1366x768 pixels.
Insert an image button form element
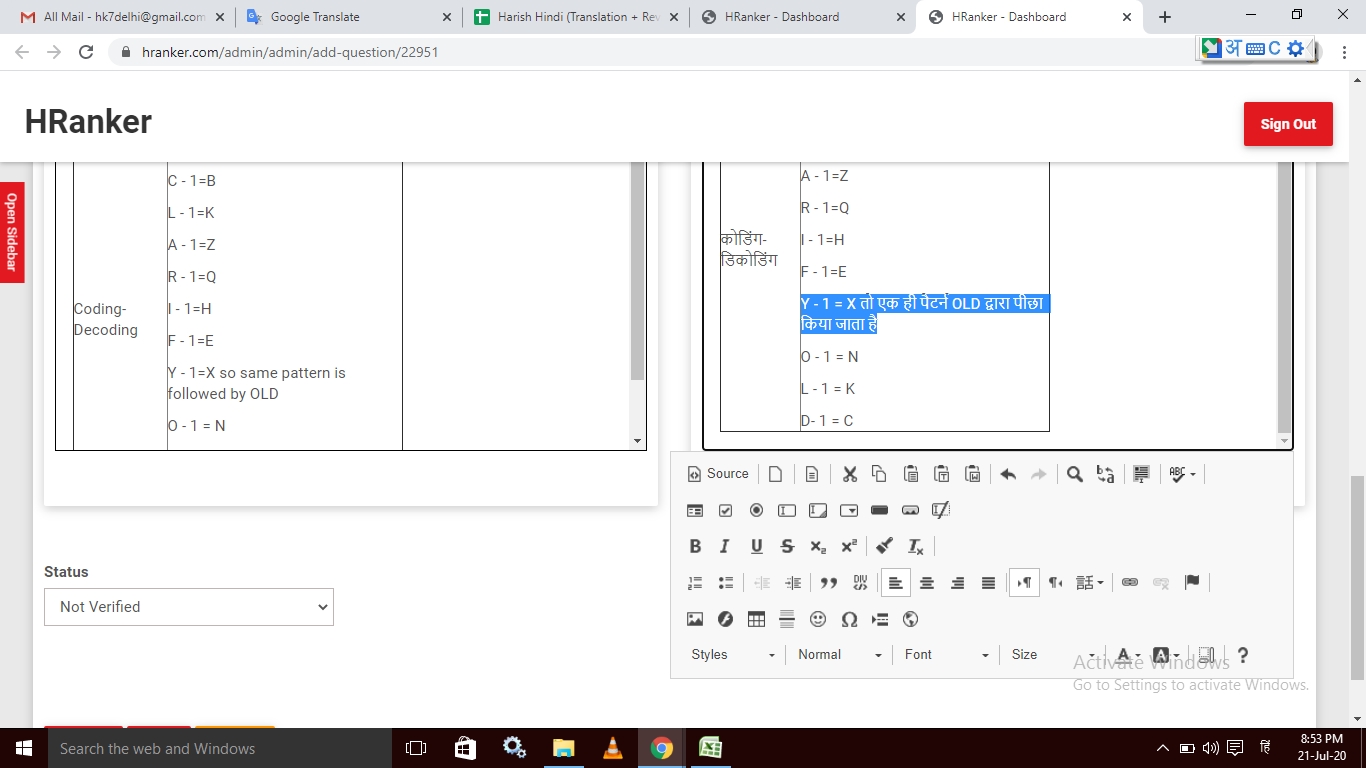910,510
